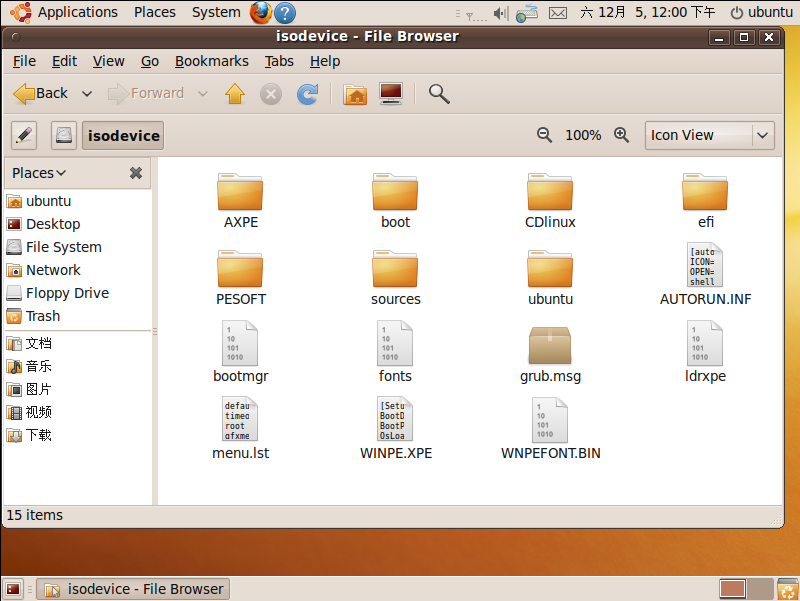Open the Home folder from toolbar
Screen dimensions: 800x601
[355, 94]
